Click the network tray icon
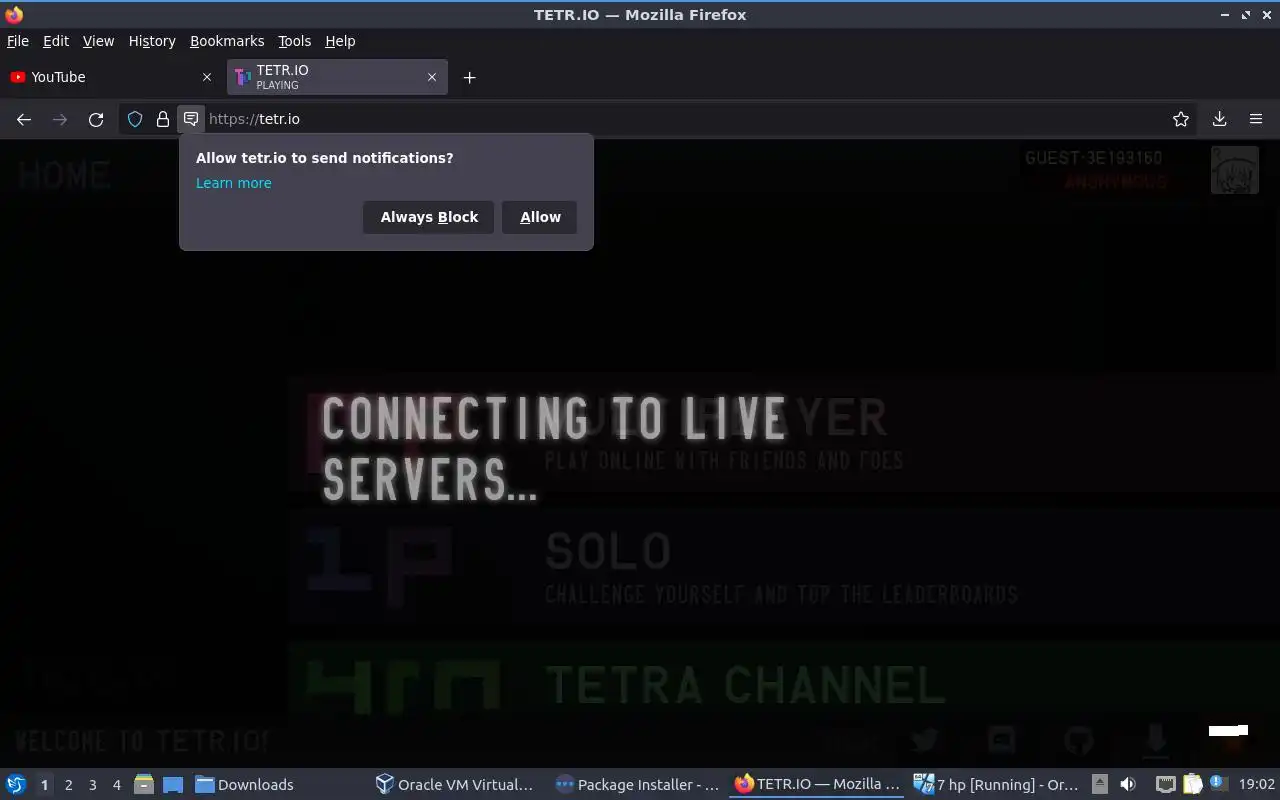 click(1165, 785)
